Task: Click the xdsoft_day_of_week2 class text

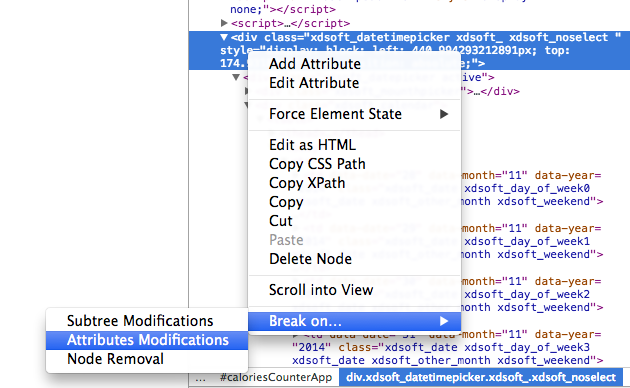Action: pos(527,294)
